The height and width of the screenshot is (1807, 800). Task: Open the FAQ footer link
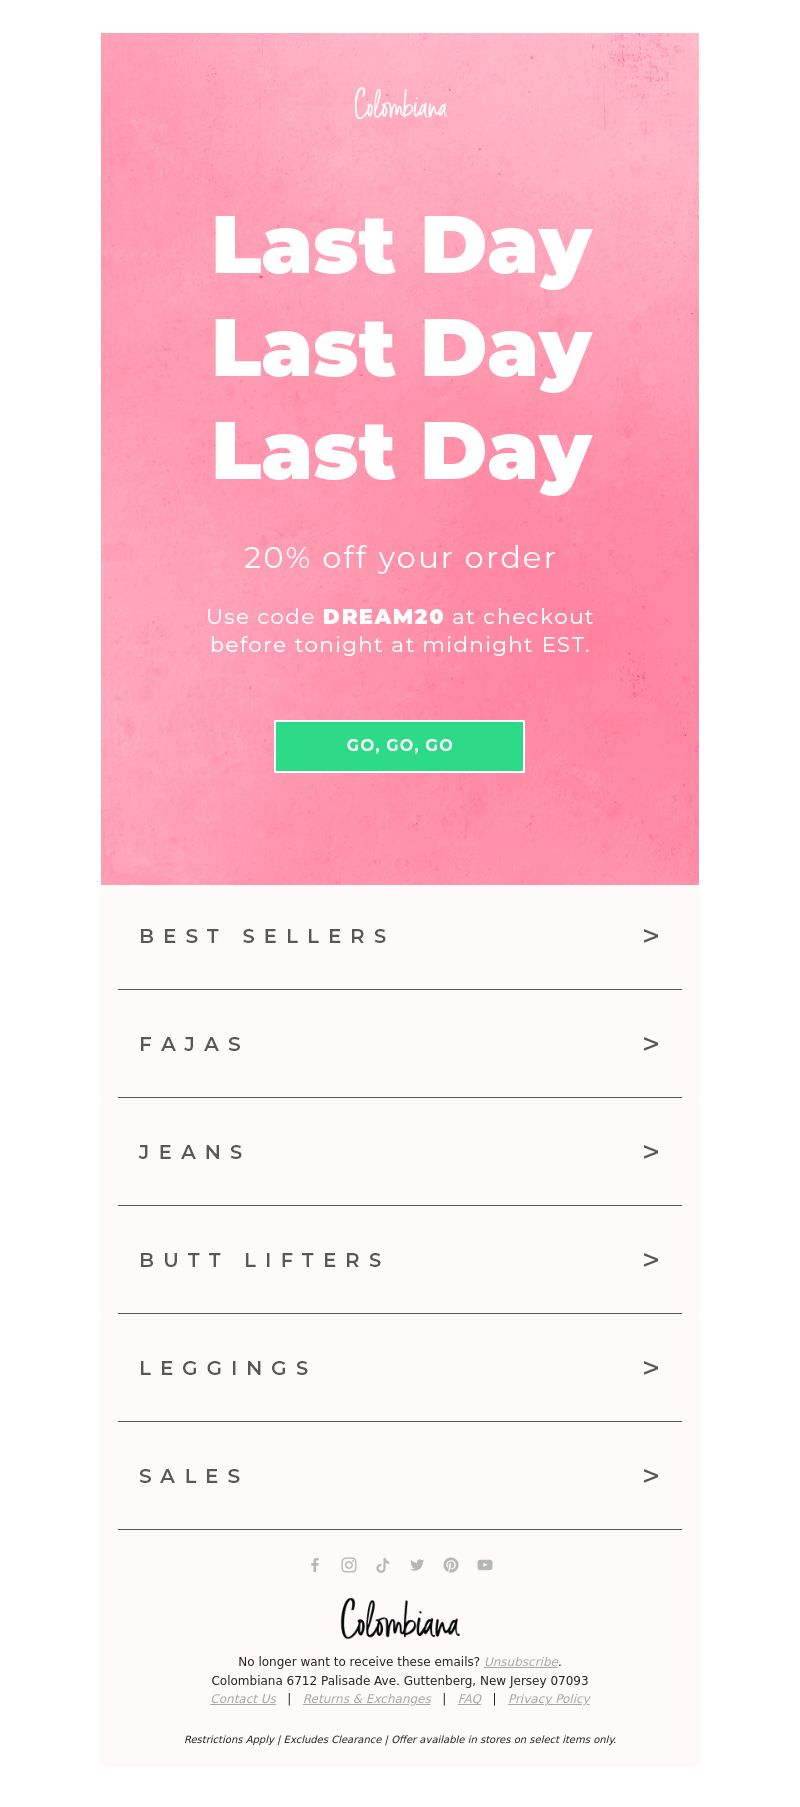[x=470, y=1699]
